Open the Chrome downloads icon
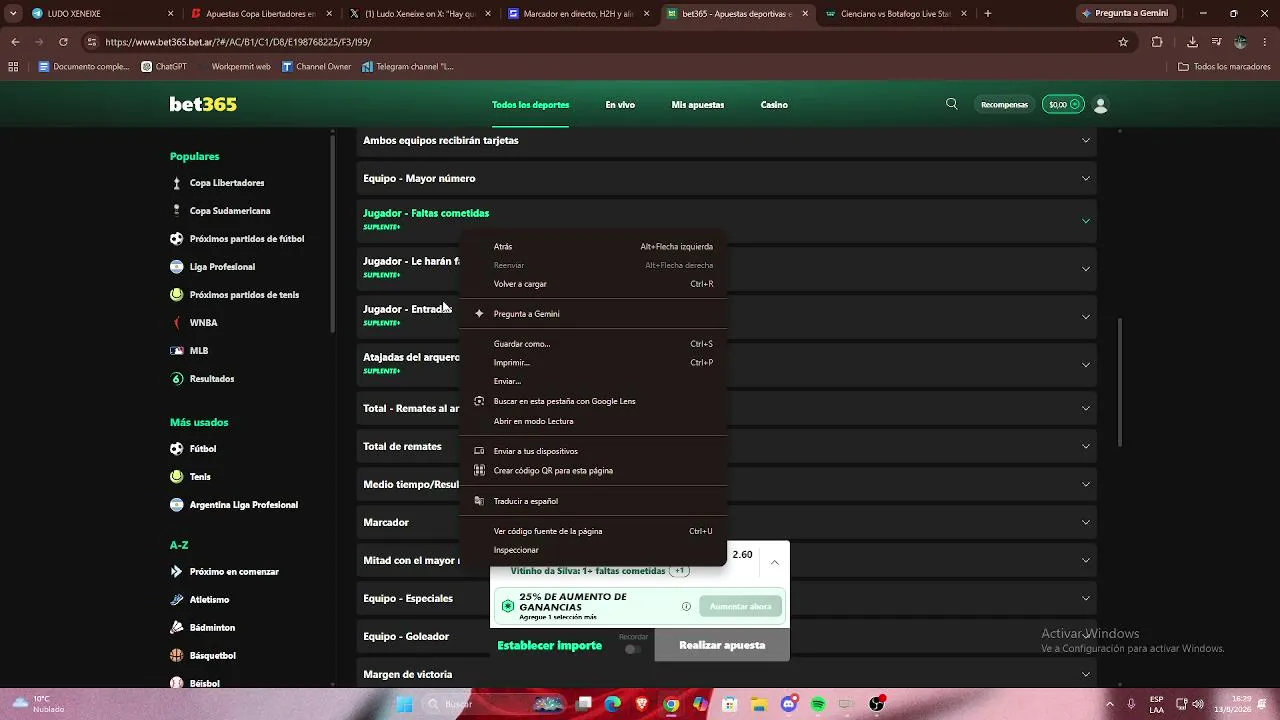 [1192, 42]
